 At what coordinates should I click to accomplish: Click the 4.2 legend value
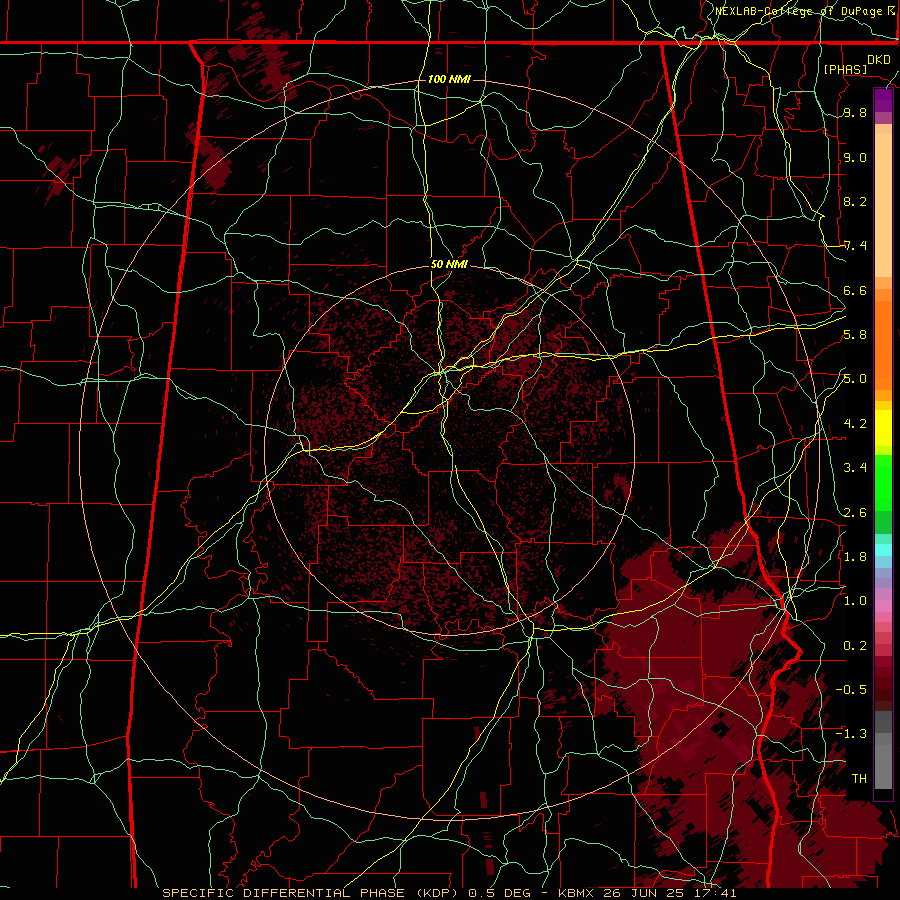pyautogui.click(x=855, y=424)
